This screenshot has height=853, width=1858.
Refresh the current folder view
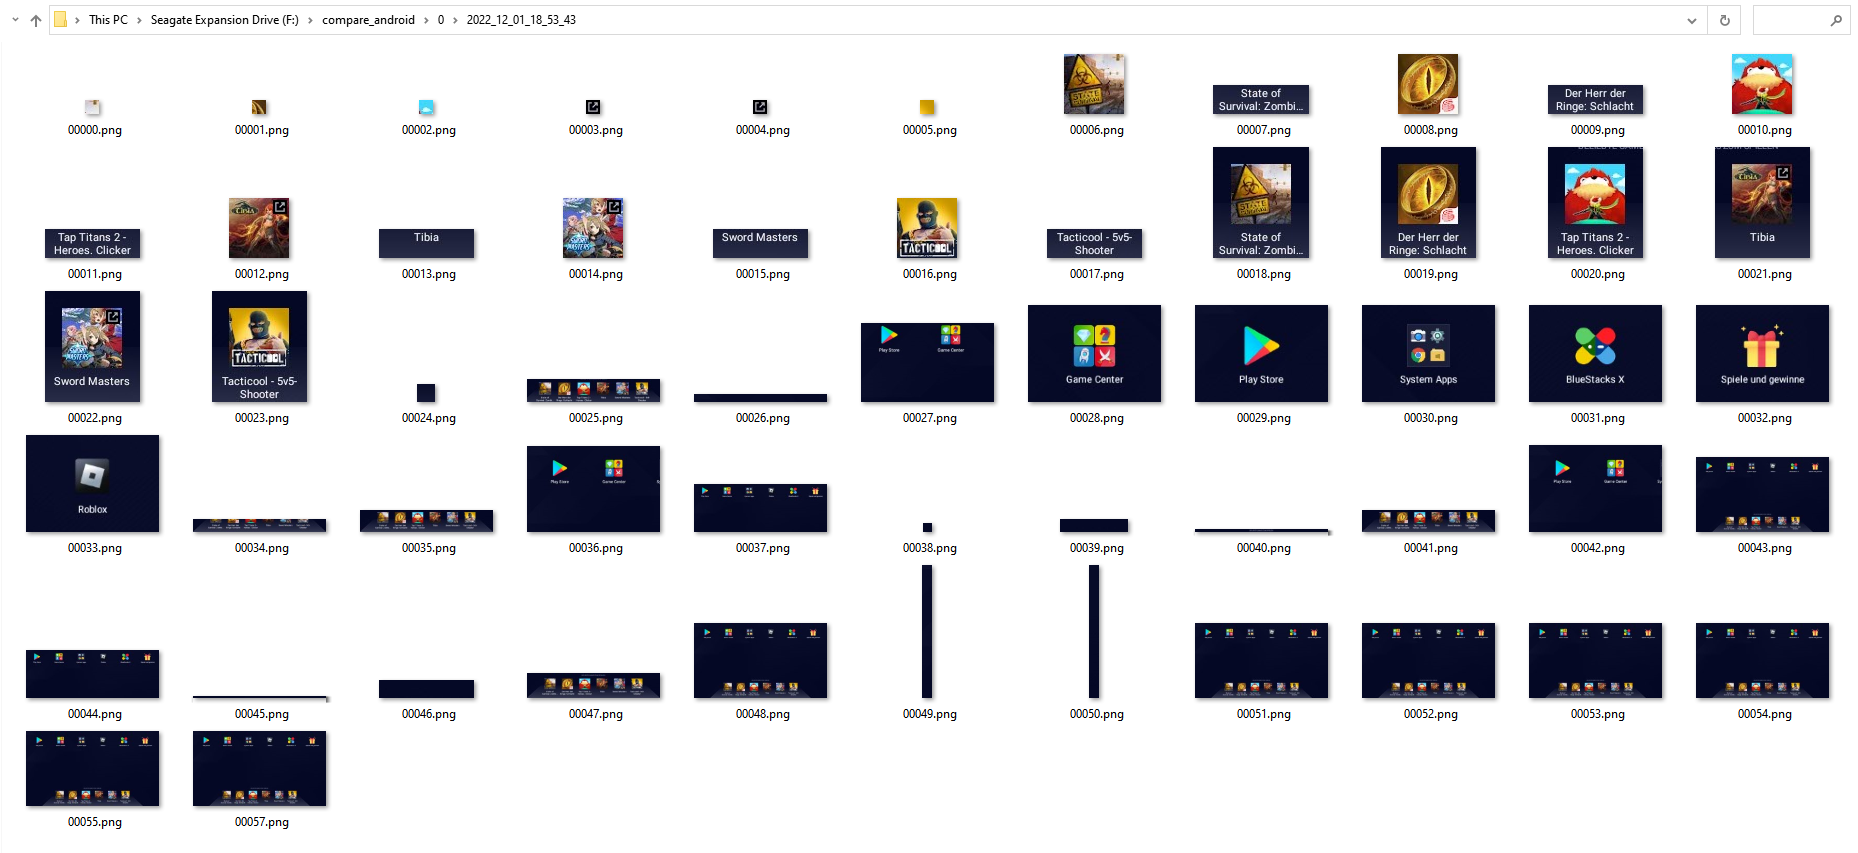pyautogui.click(x=1725, y=20)
